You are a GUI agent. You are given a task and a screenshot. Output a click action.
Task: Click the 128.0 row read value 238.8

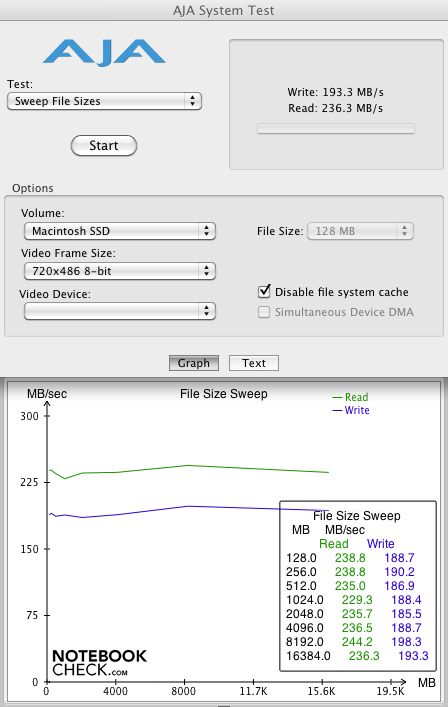350,558
